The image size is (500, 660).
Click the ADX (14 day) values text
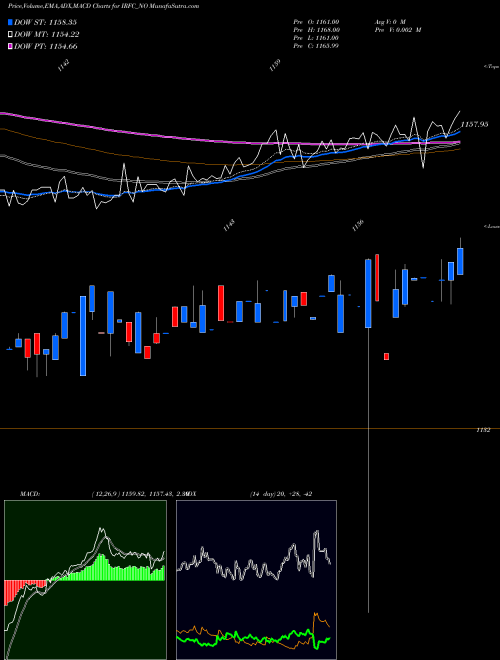point(281,494)
